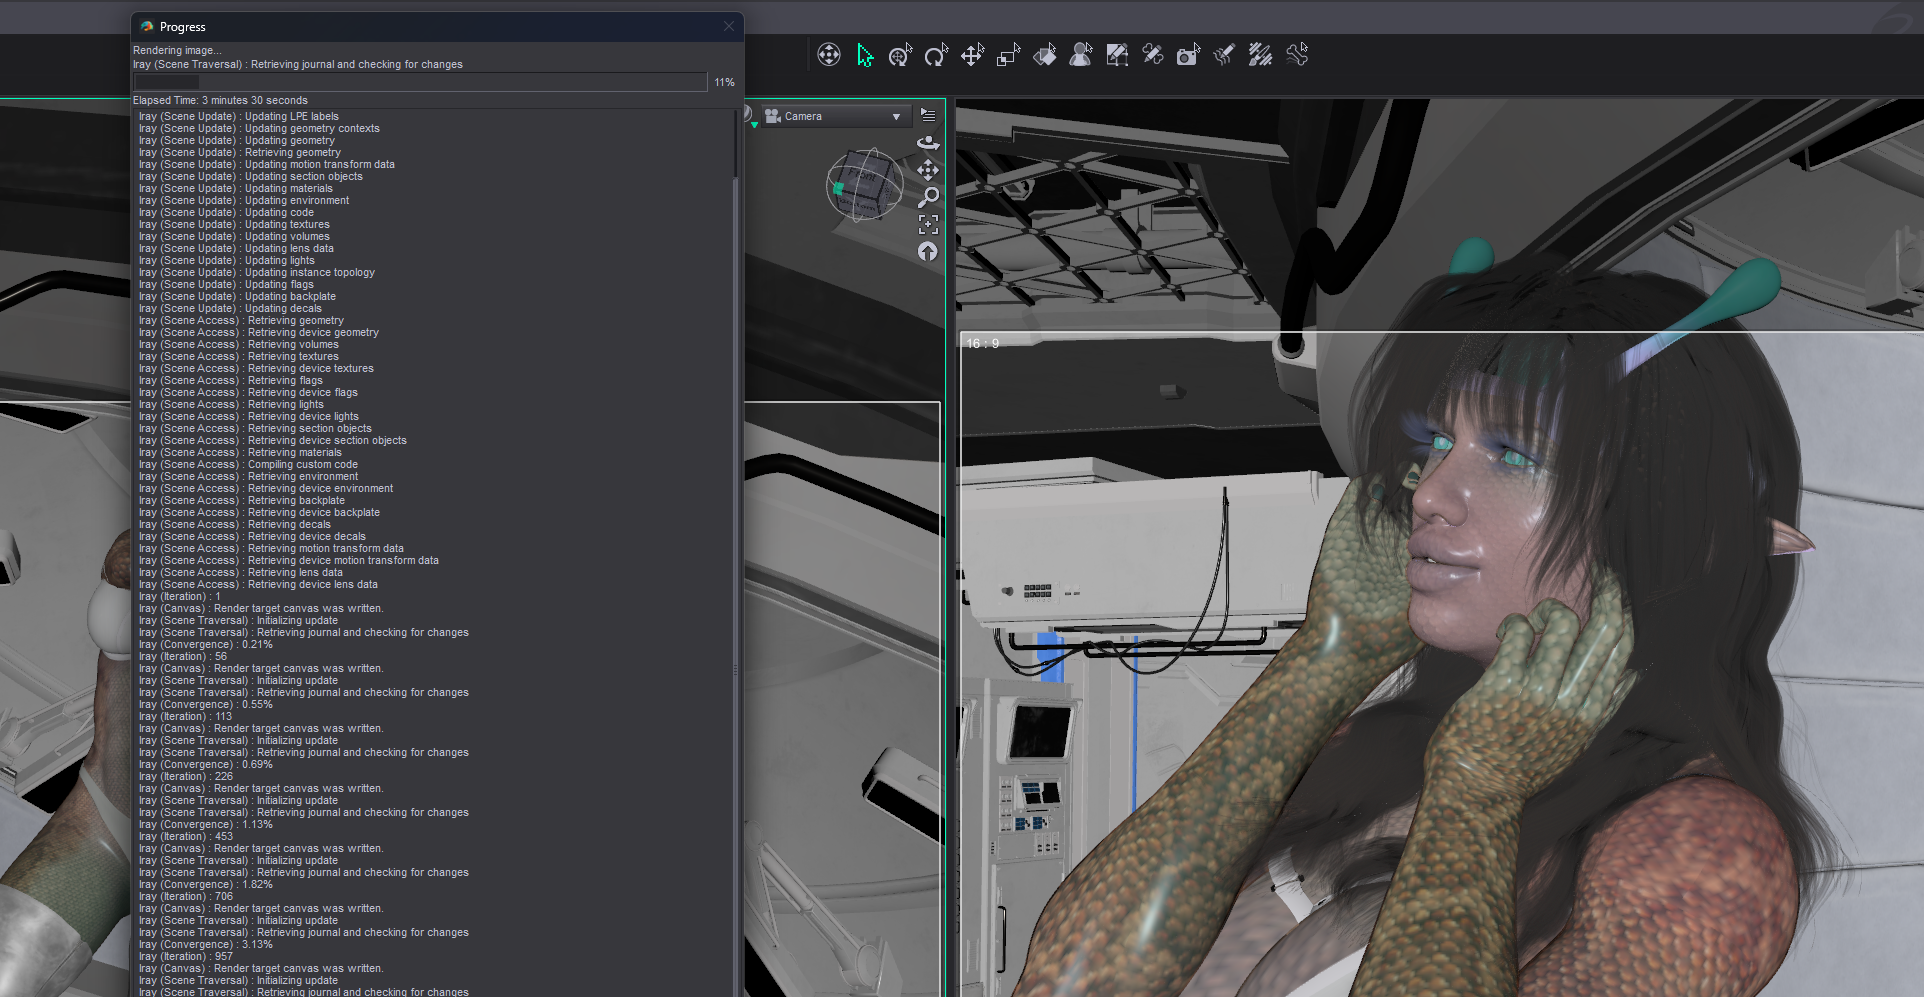Select the bone tool at toolbar end
1924x997 pixels.
pyautogui.click(x=1297, y=55)
